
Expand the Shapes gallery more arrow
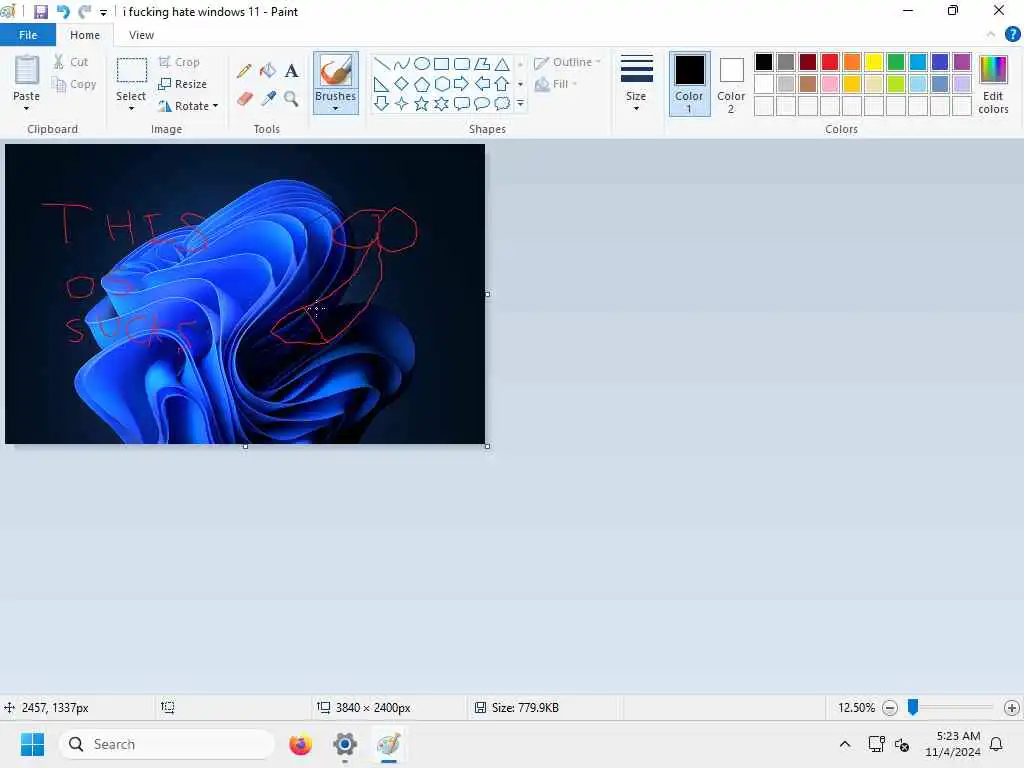(x=520, y=103)
